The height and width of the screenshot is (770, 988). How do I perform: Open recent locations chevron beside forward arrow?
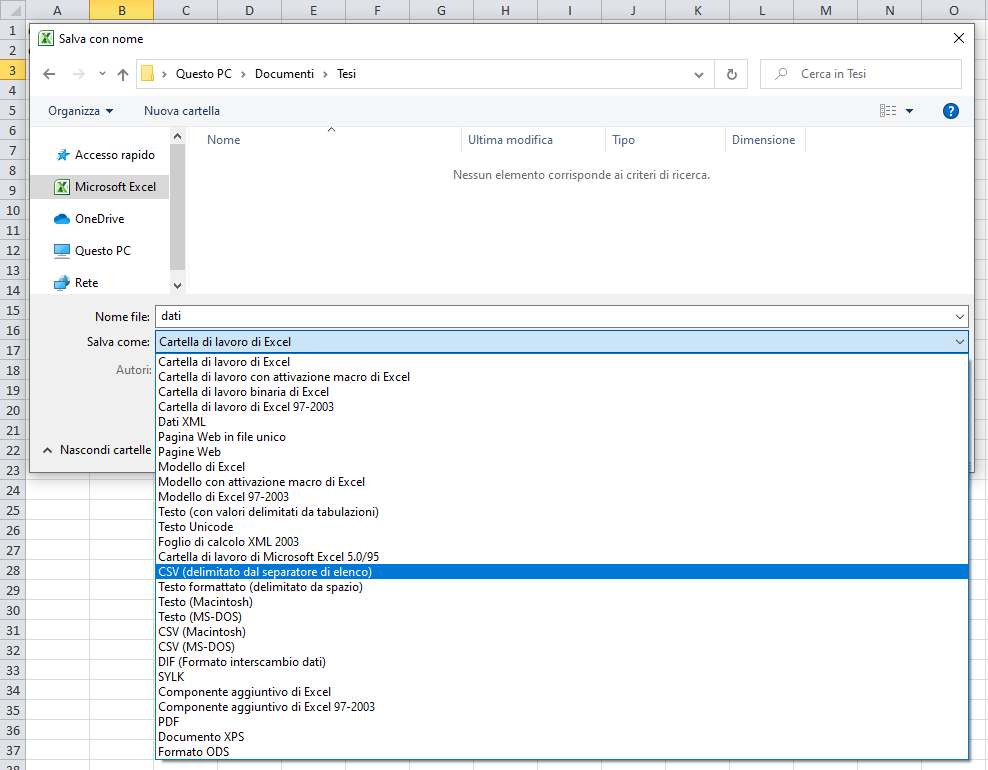click(102, 74)
